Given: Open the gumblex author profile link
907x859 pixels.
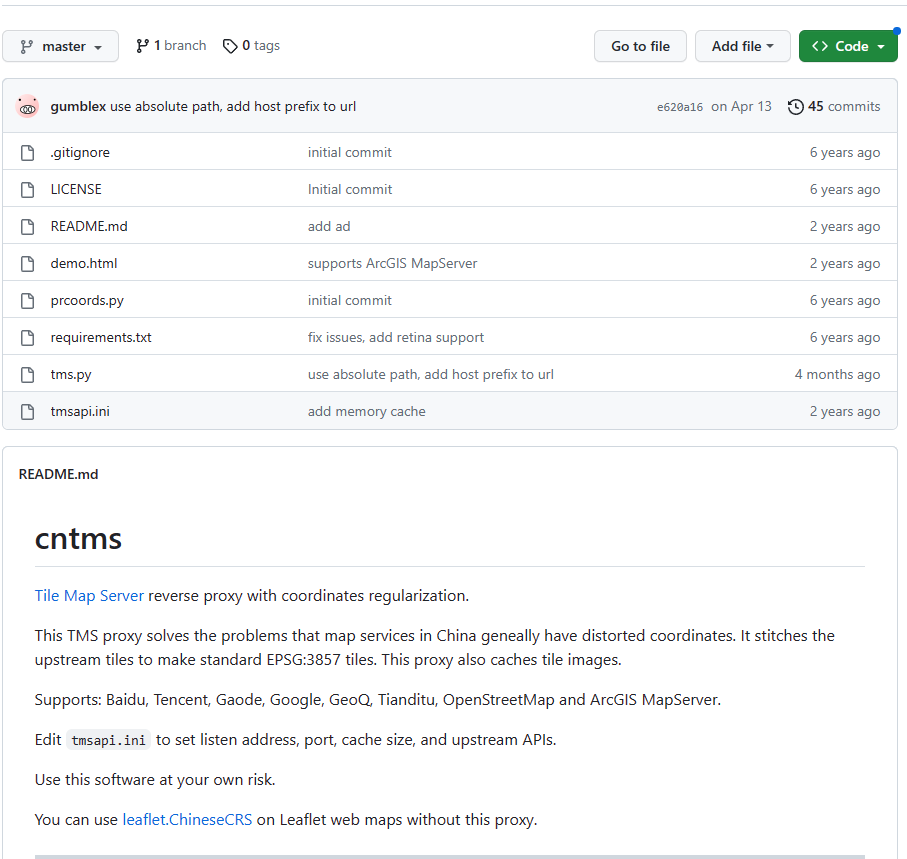Looking at the screenshot, I should pos(78,106).
